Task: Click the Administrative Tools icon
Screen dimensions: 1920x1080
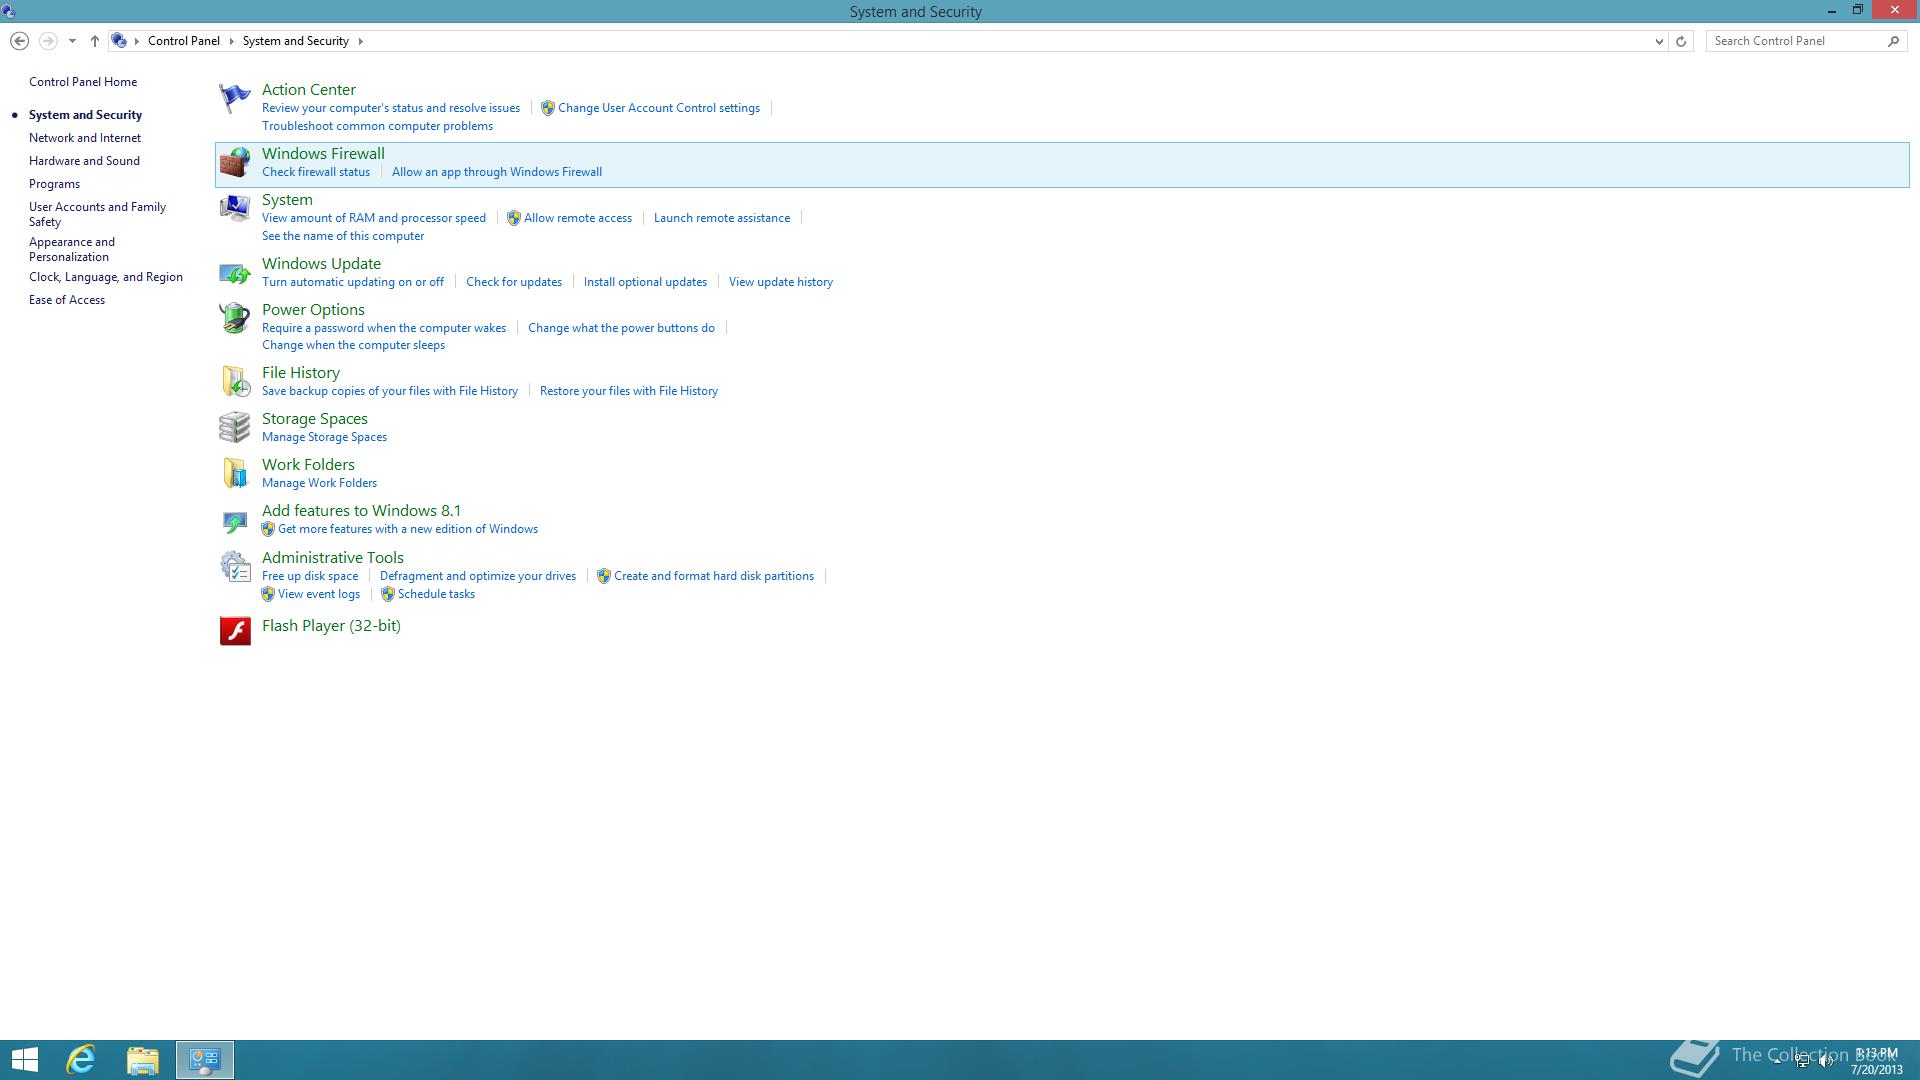Action: 234,567
